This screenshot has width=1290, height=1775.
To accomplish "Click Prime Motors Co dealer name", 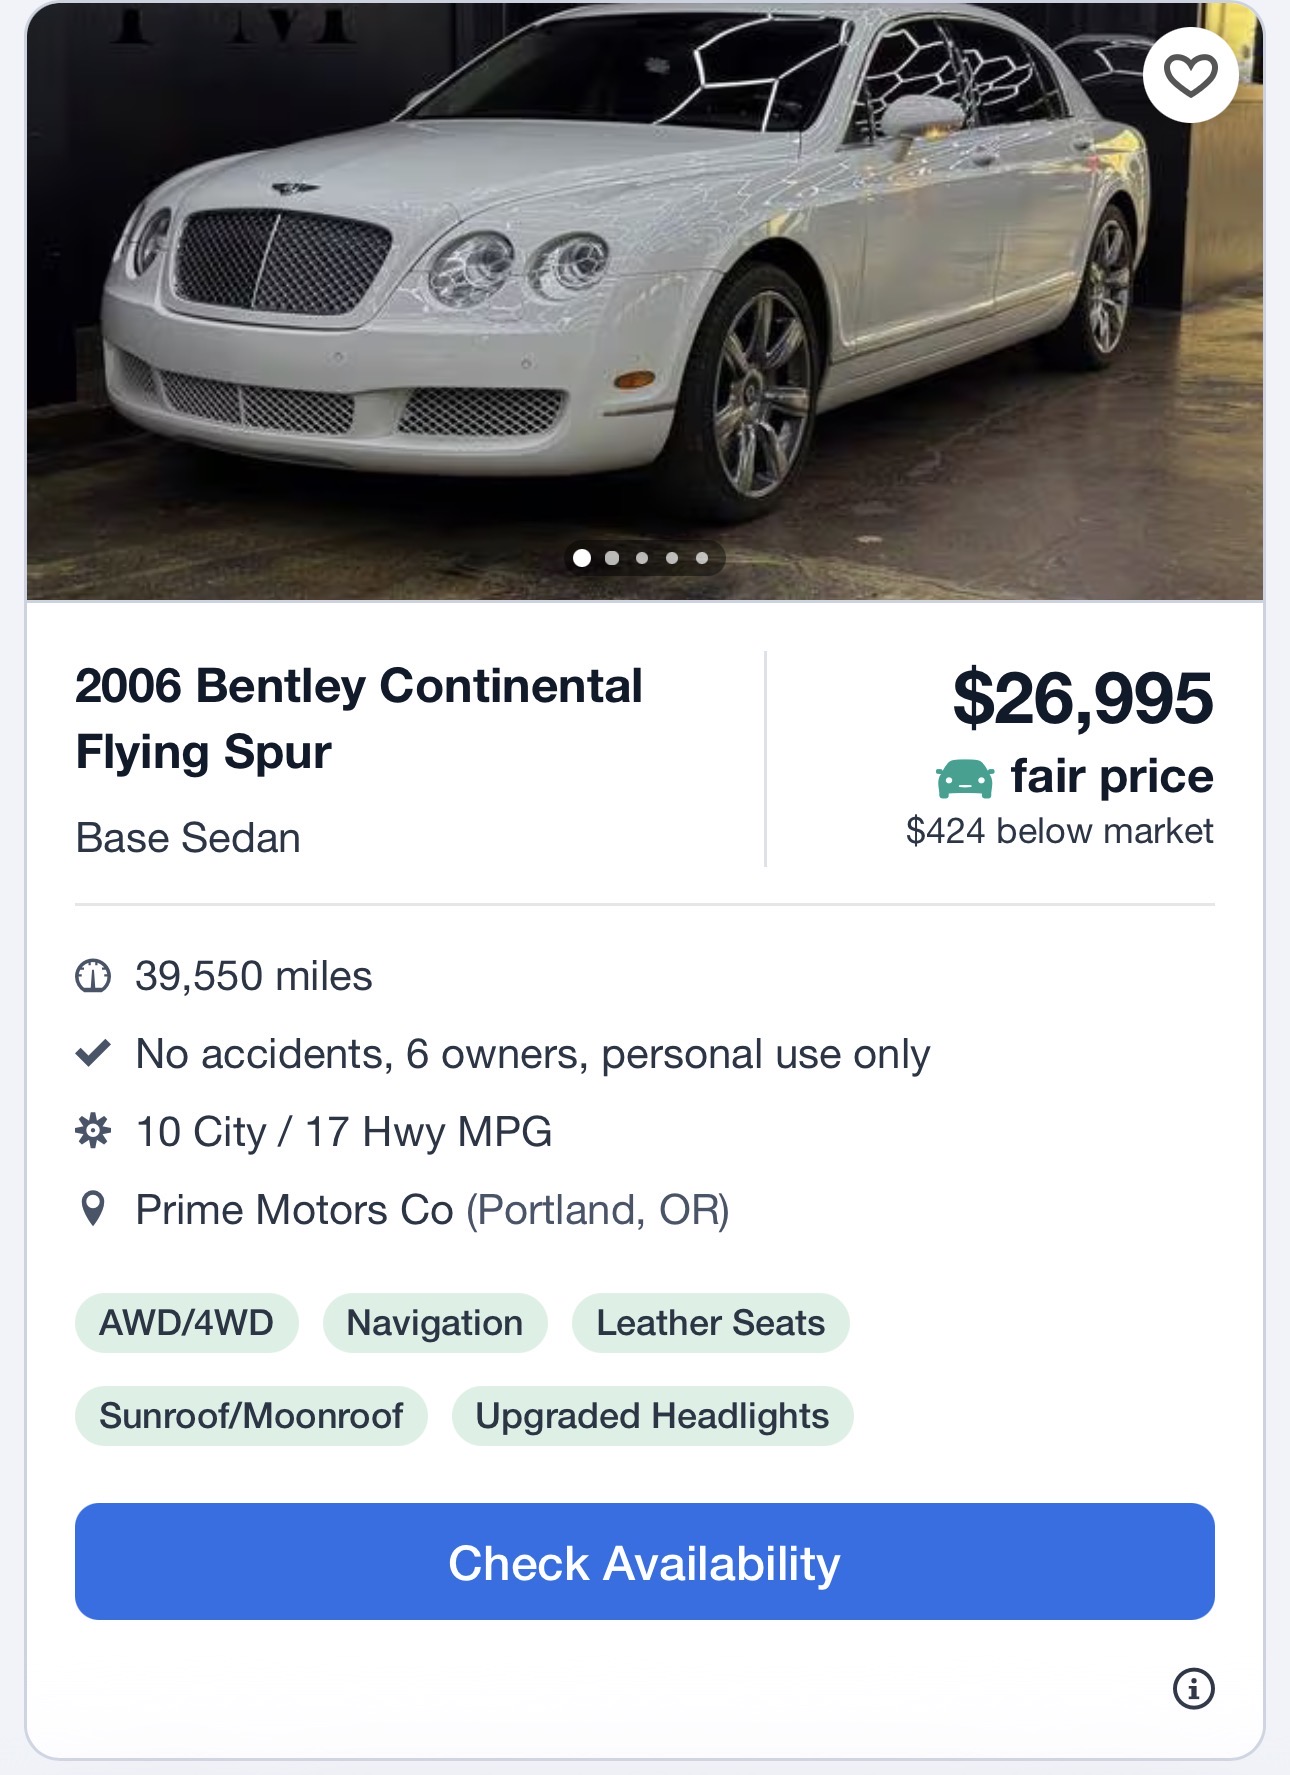I will 294,1210.
